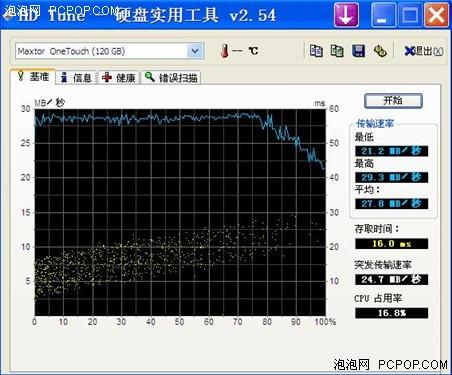Click the 开始 start button
Image resolution: width=452 pixels, height=375 pixels.
393,101
